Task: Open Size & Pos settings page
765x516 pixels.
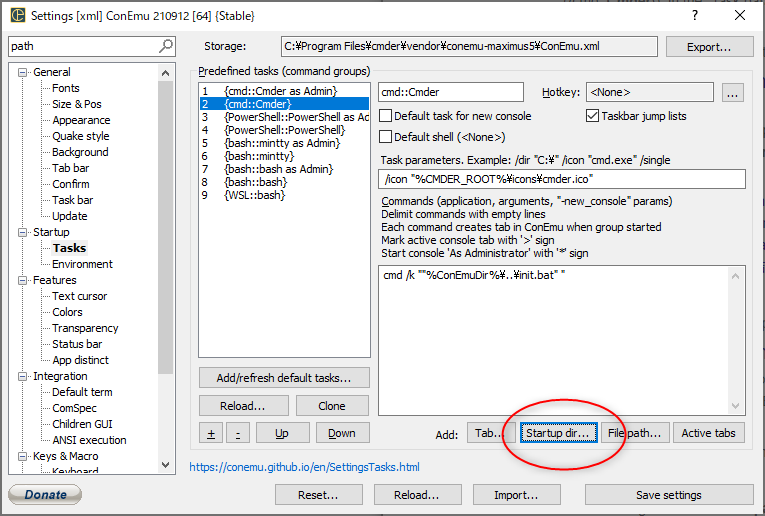Action: [77, 104]
